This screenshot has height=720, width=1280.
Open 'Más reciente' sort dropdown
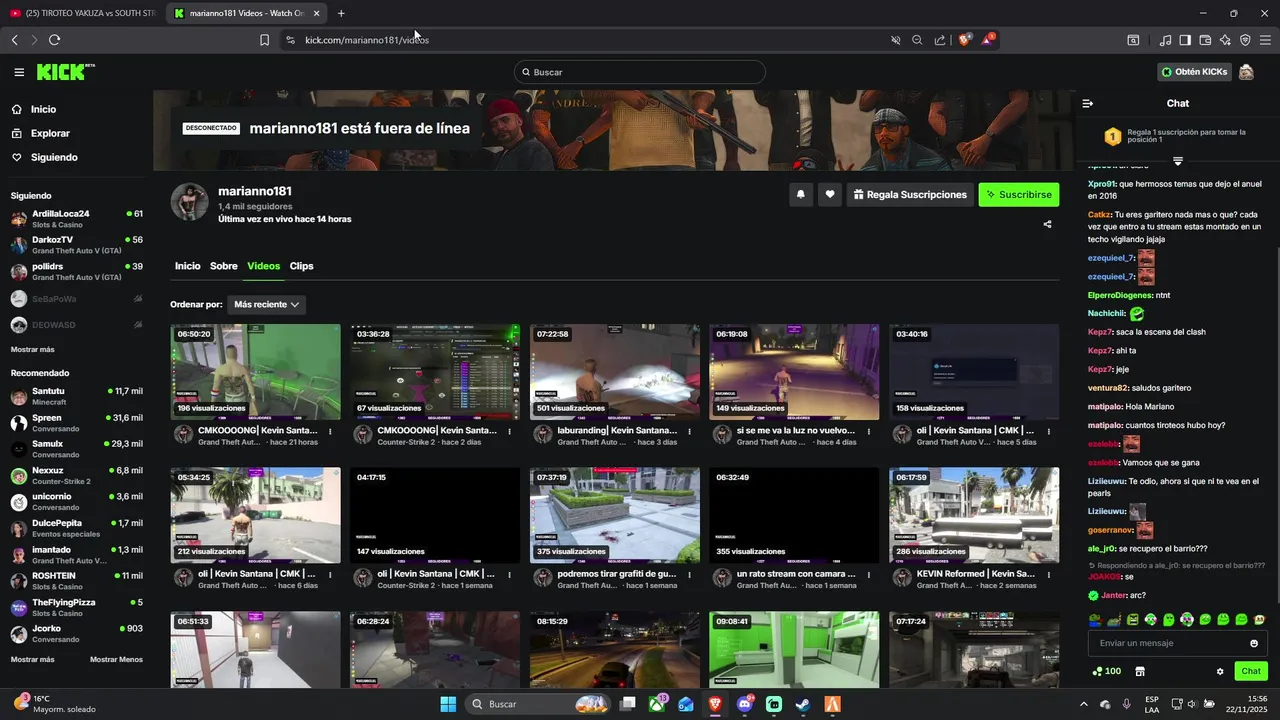pos(267,304)
